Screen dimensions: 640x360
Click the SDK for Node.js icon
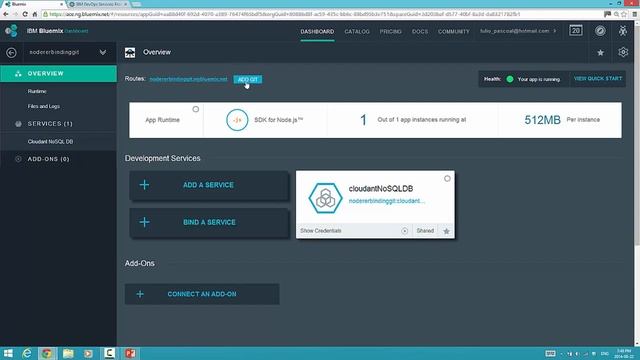[237, 120]
